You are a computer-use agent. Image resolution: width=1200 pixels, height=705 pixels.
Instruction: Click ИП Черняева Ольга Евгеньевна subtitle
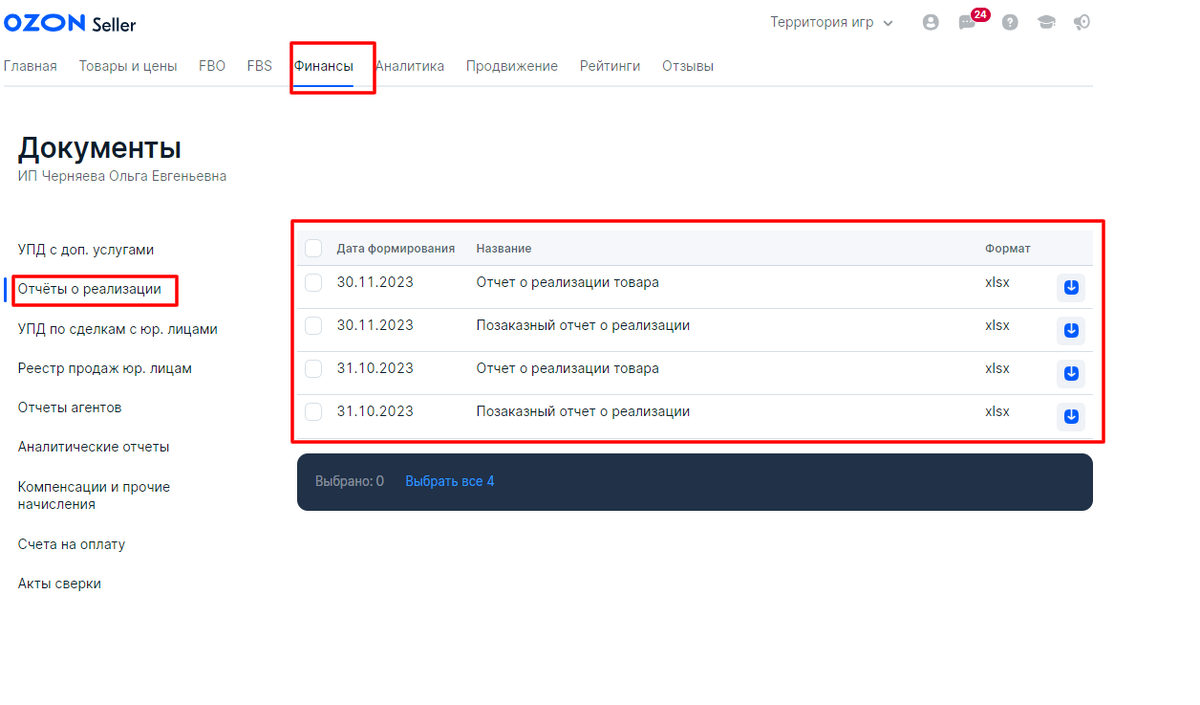coord(122,176)
